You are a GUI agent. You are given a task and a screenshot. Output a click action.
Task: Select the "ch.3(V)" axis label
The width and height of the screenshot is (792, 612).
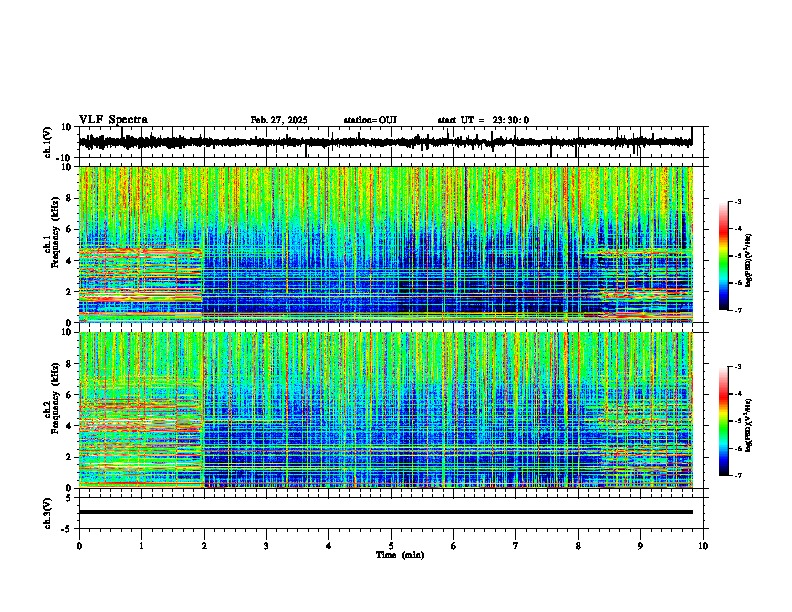pos(48,513)
